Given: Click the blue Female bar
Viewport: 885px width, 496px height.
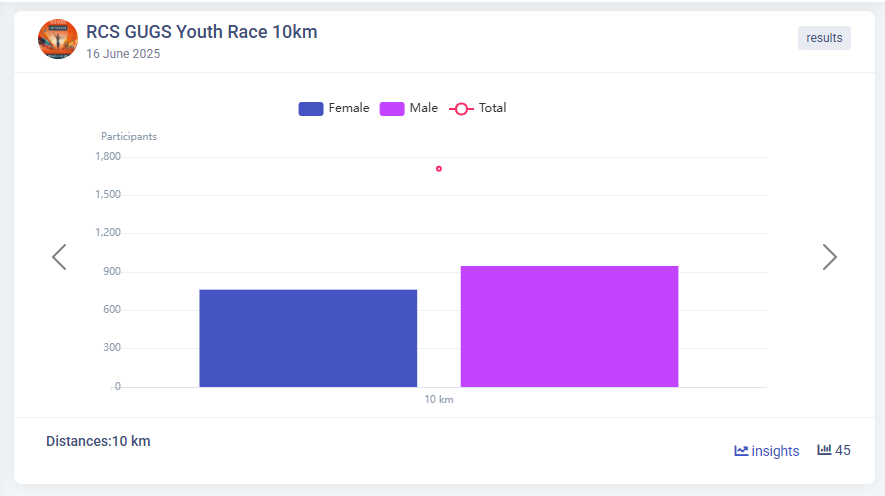Looking at the screenshot, I should tap(308, 338).
